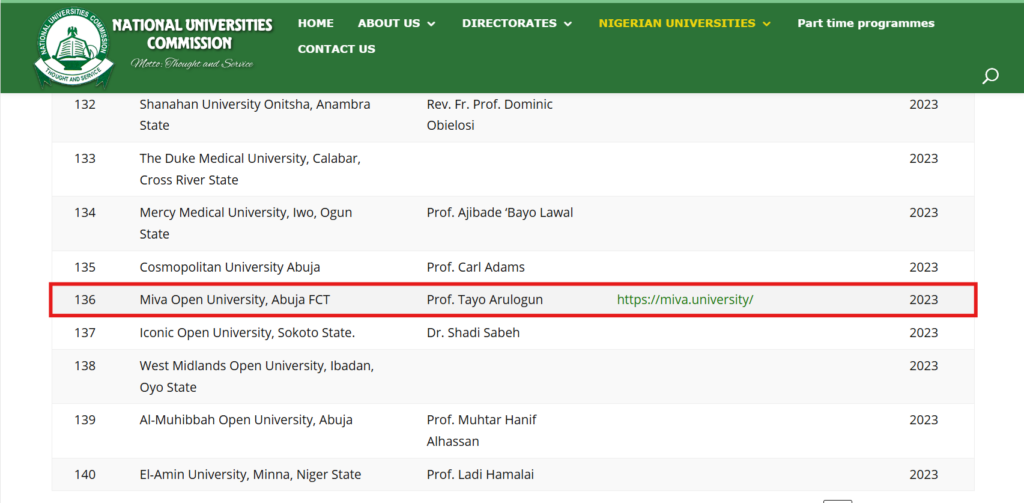The height and width of the screenshot is (503, 1024).
Task: Select Iconic Open University, Sokoto State cell
Action: pos(247,333)
